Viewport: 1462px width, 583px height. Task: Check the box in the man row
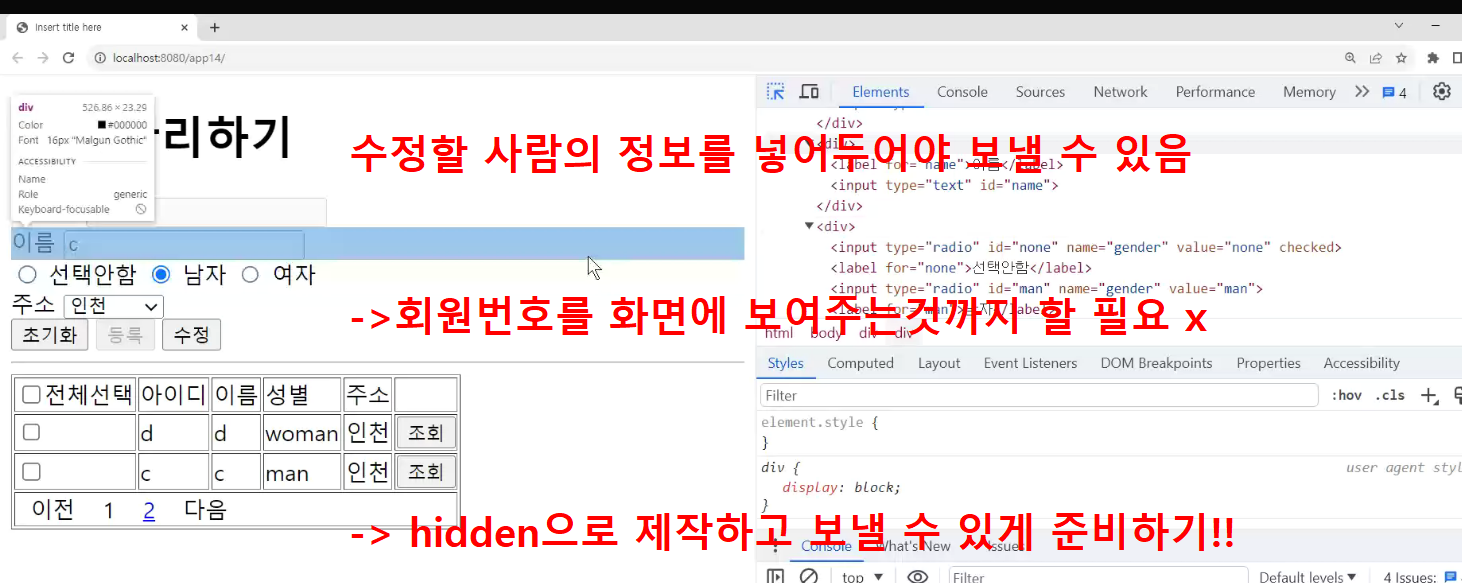31,471
